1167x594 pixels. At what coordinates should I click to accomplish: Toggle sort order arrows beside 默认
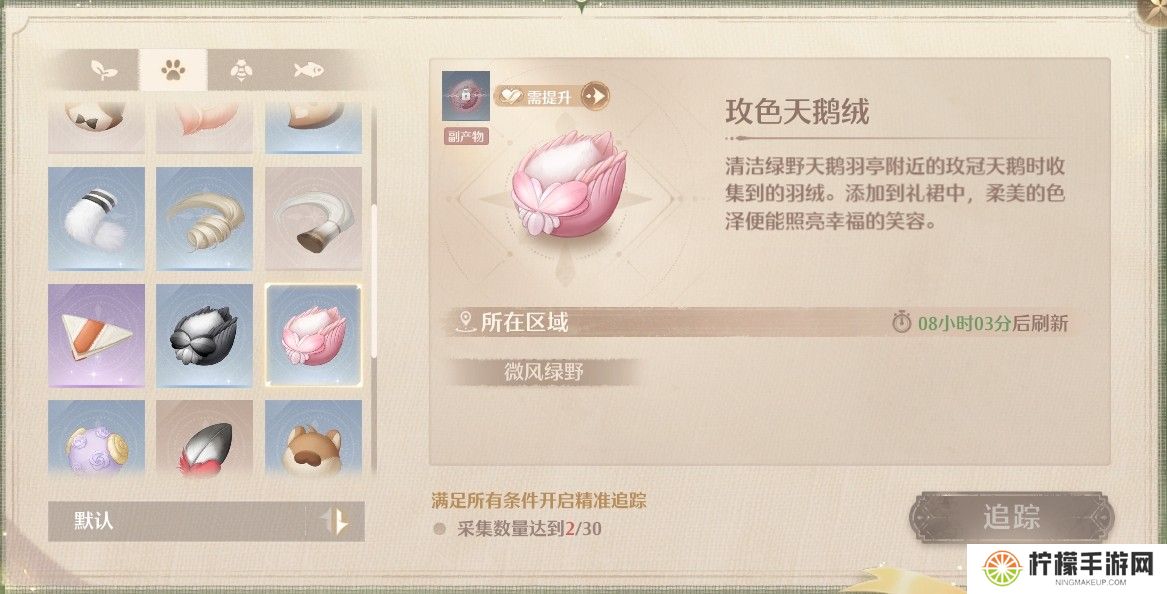[336, 520]
